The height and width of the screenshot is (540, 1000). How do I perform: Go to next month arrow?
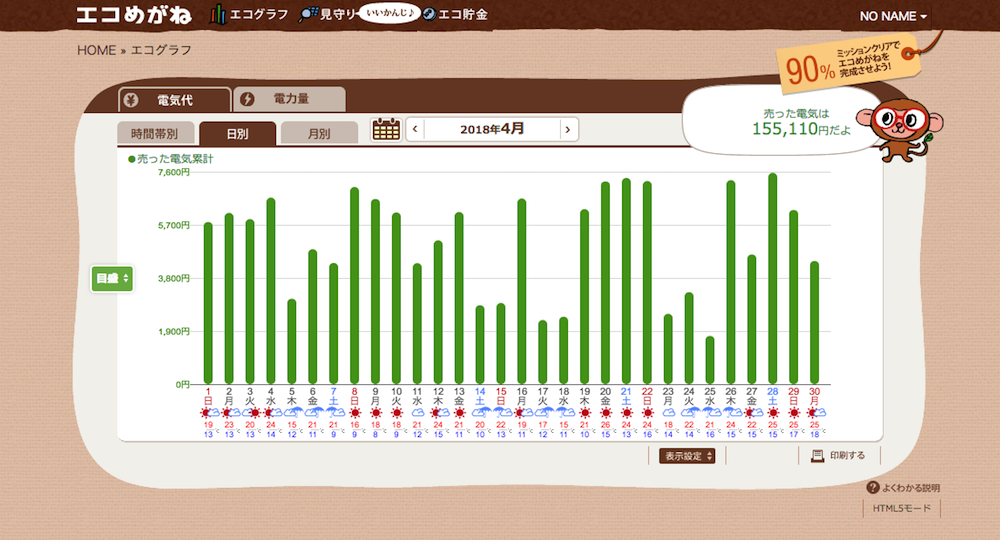567,129
